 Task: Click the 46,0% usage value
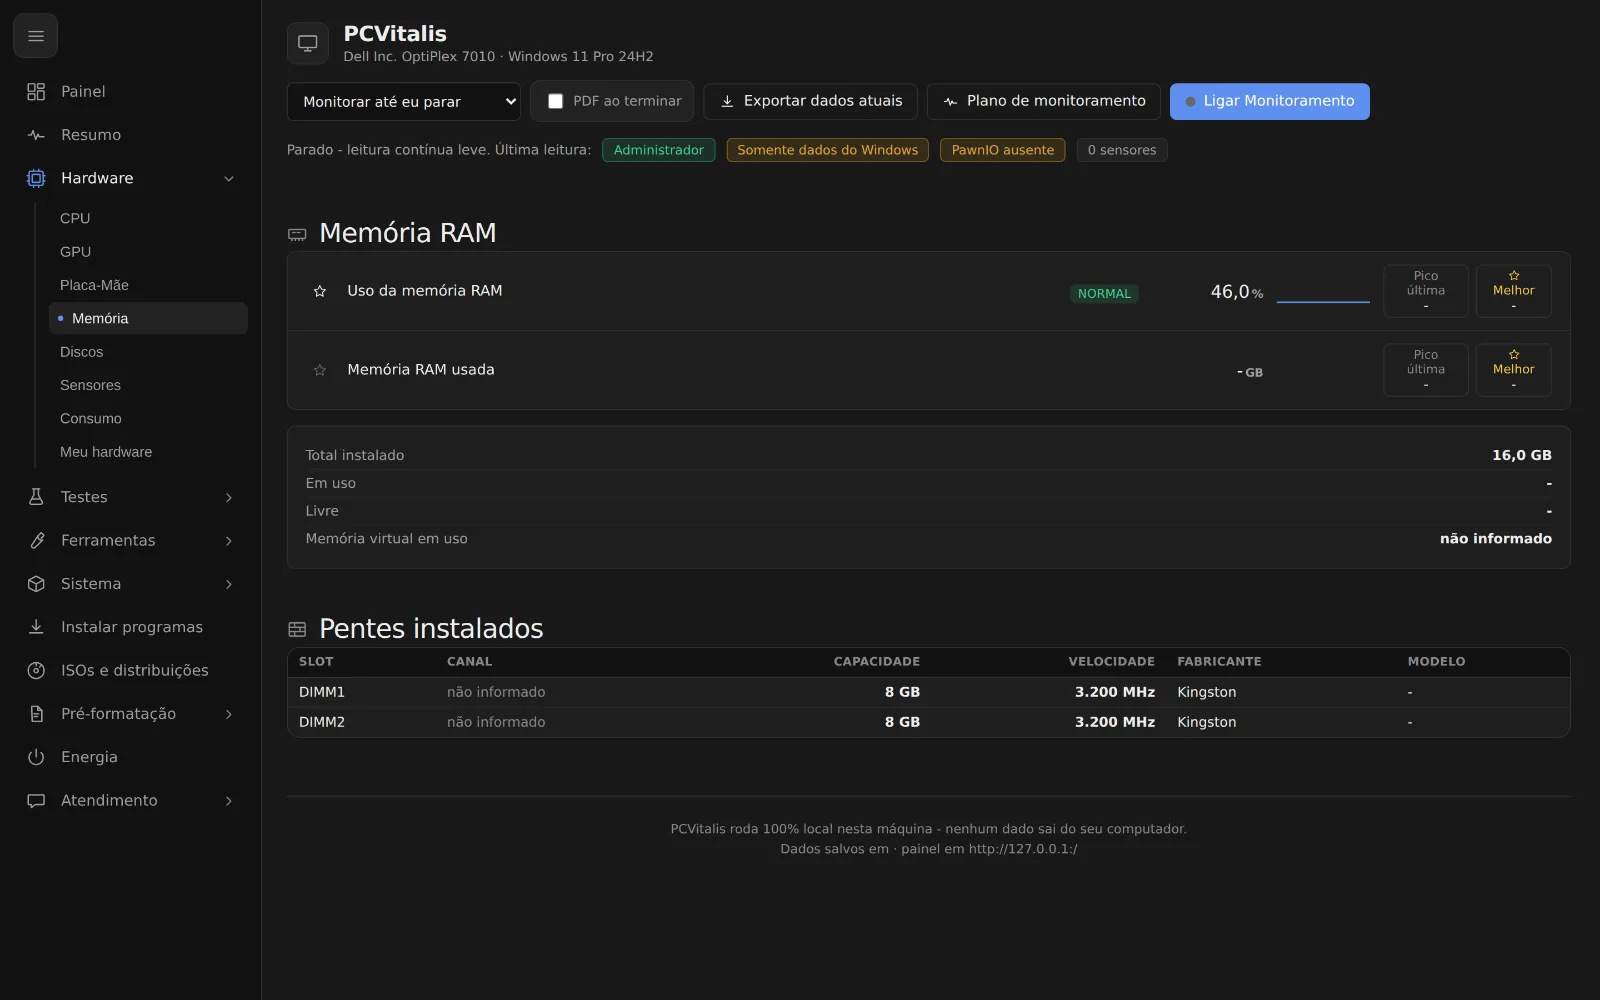[1237, 292]
